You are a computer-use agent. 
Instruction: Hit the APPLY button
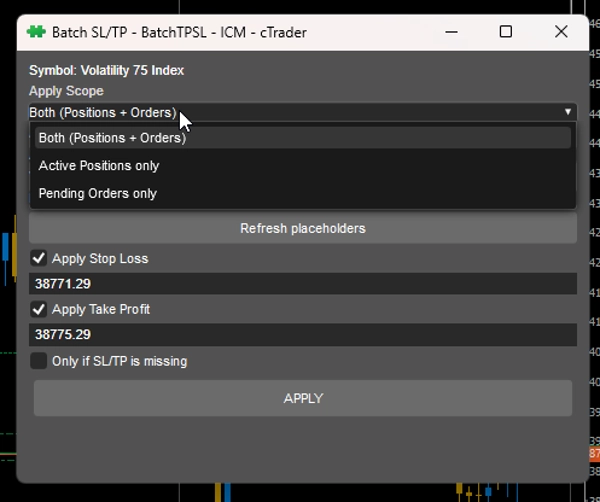[303, 398]
